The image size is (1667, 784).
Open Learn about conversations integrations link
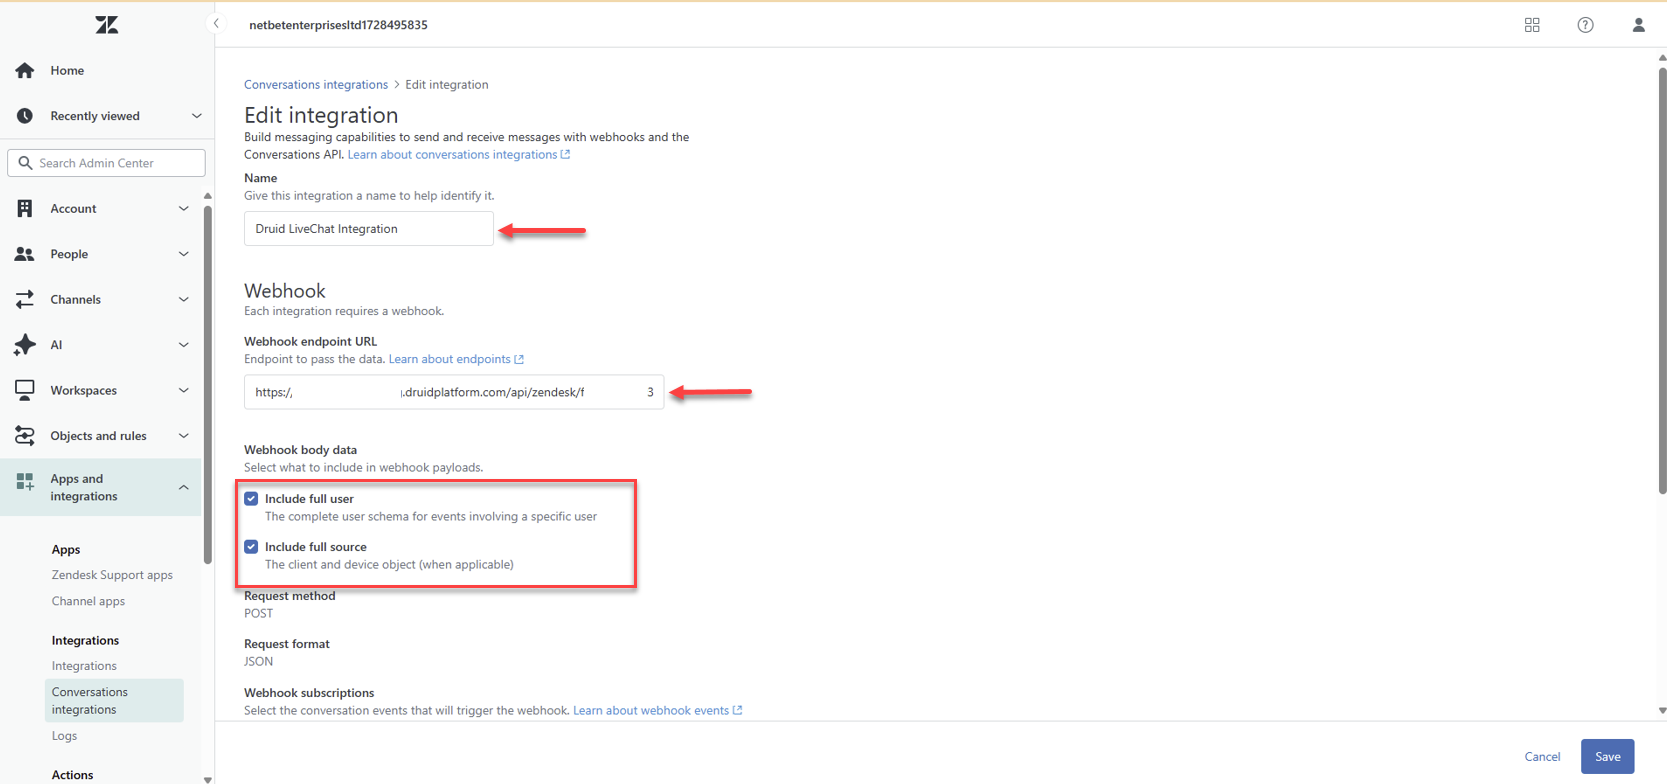[458, 155]
